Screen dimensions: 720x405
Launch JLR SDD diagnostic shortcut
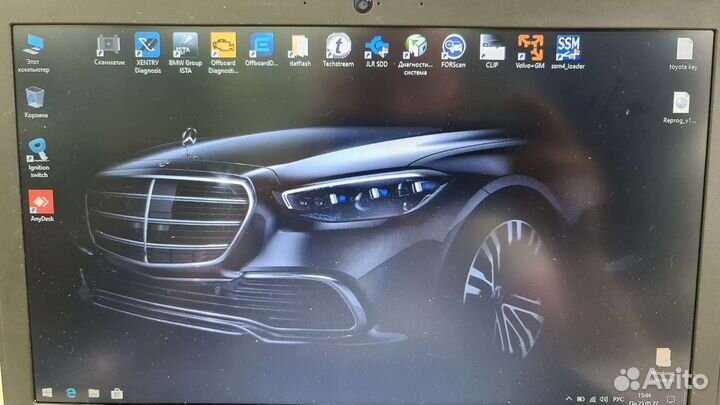377,47
